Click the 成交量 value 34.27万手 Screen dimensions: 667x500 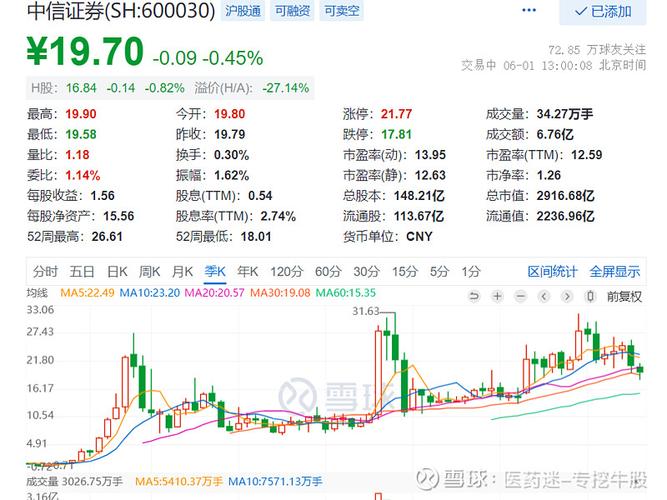(x=564, y=114)
